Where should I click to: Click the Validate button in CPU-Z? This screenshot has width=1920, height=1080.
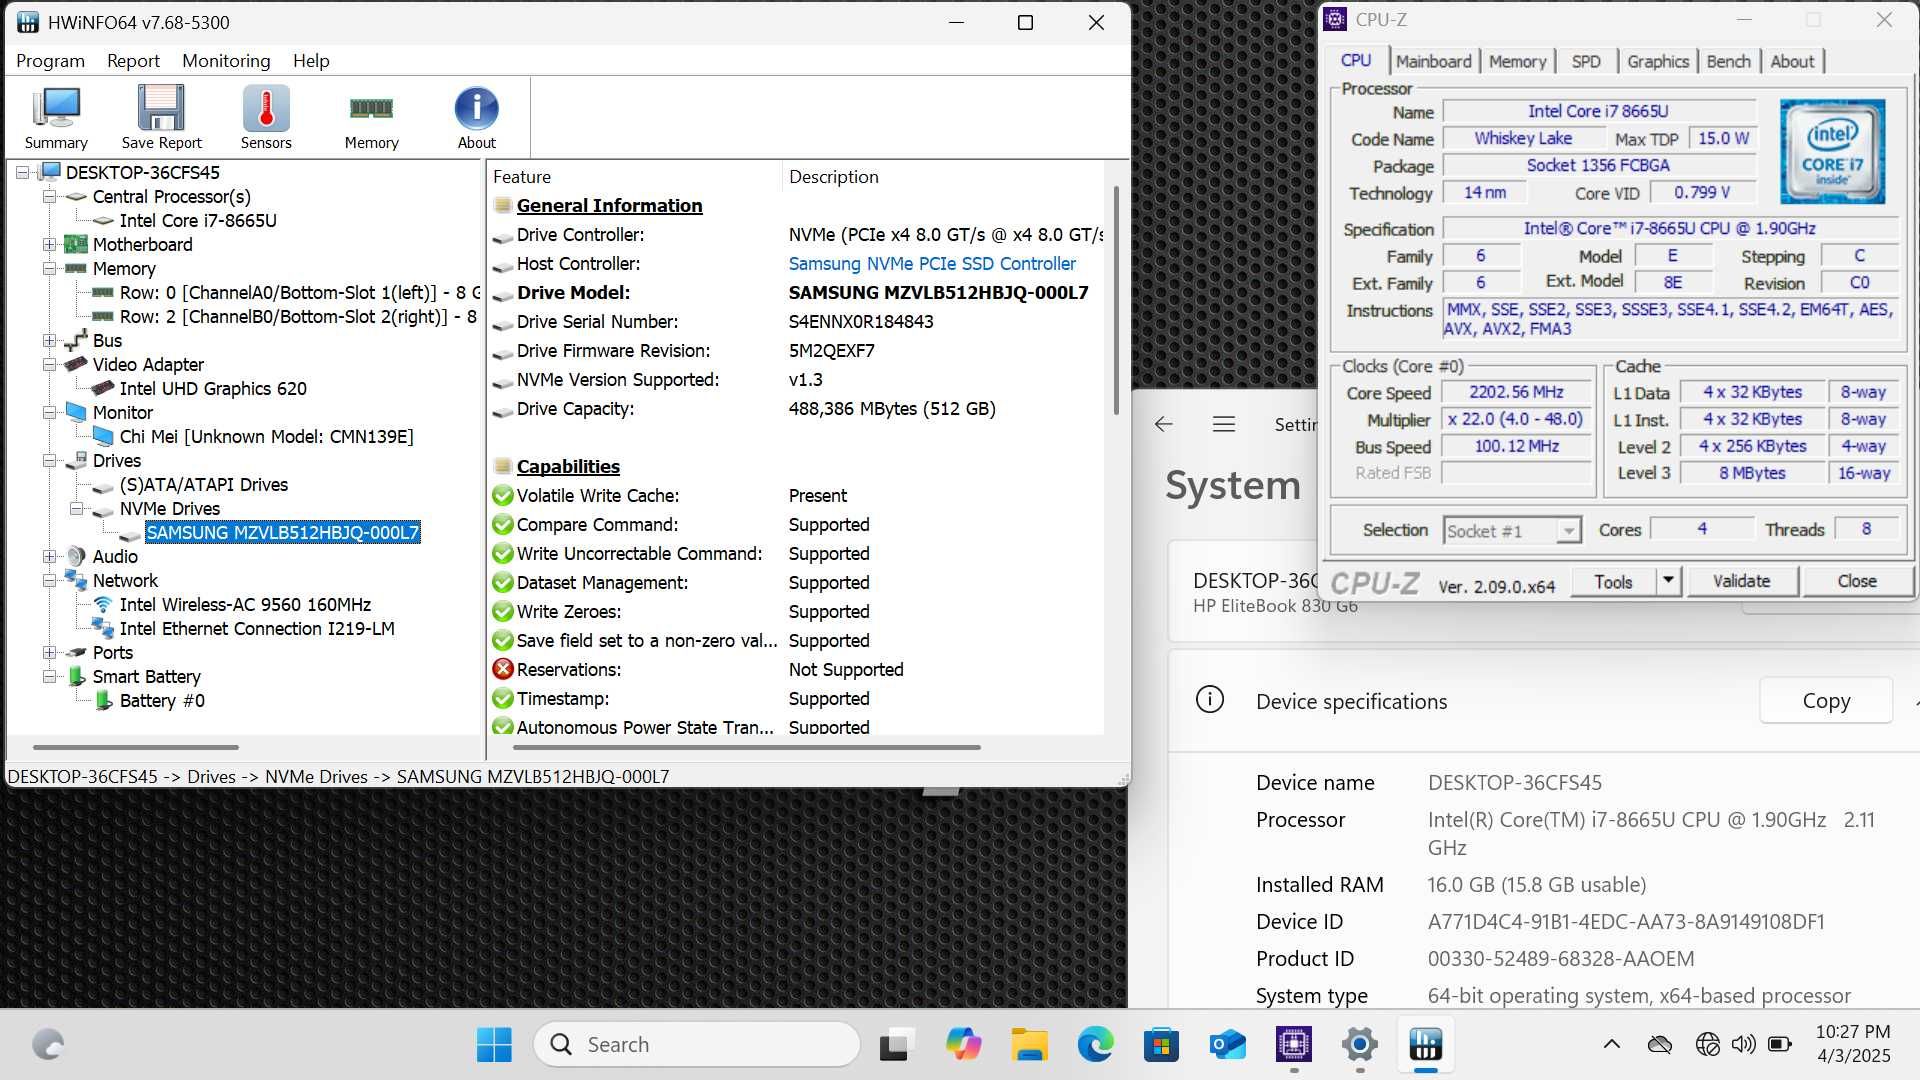pyautogui.click(x=1741, y=581)
